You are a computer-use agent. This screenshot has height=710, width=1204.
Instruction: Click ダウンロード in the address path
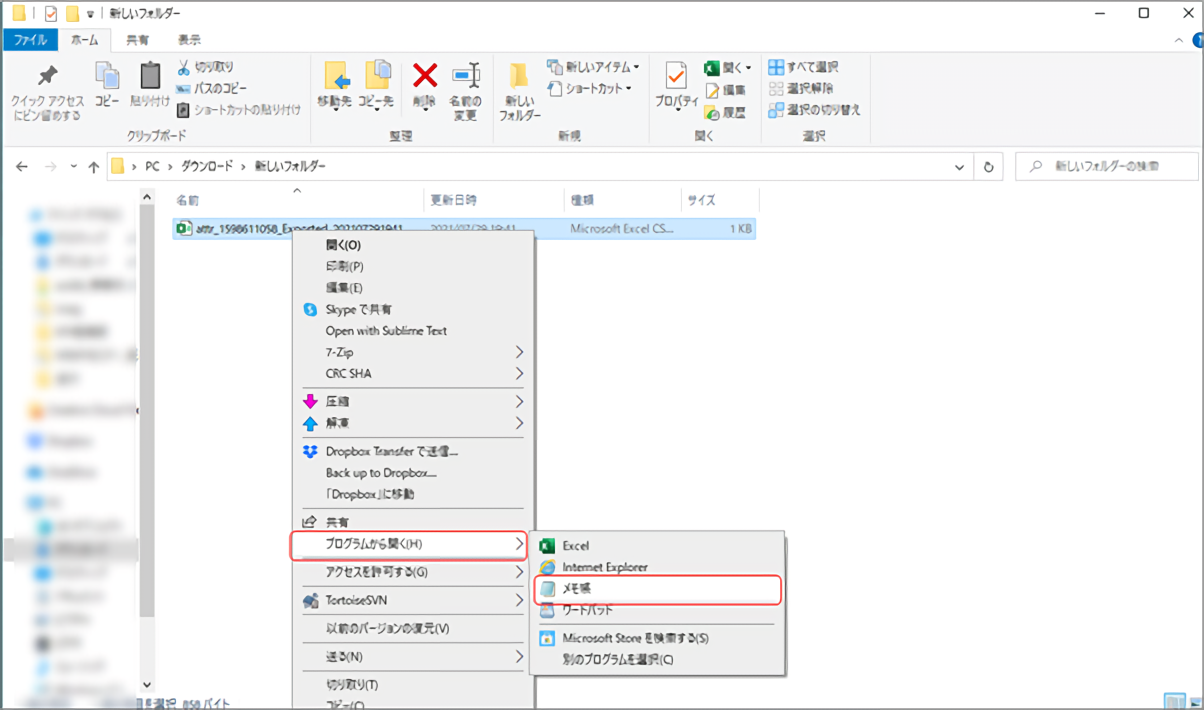point(207,166)
